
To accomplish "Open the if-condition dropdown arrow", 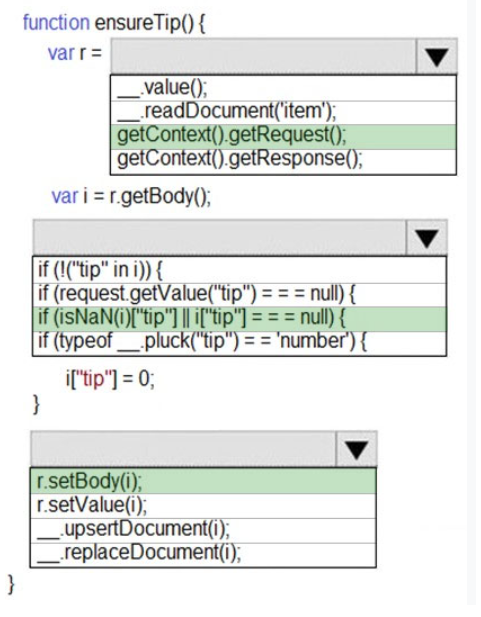I will pyautogui.click(x=427, y=238).
